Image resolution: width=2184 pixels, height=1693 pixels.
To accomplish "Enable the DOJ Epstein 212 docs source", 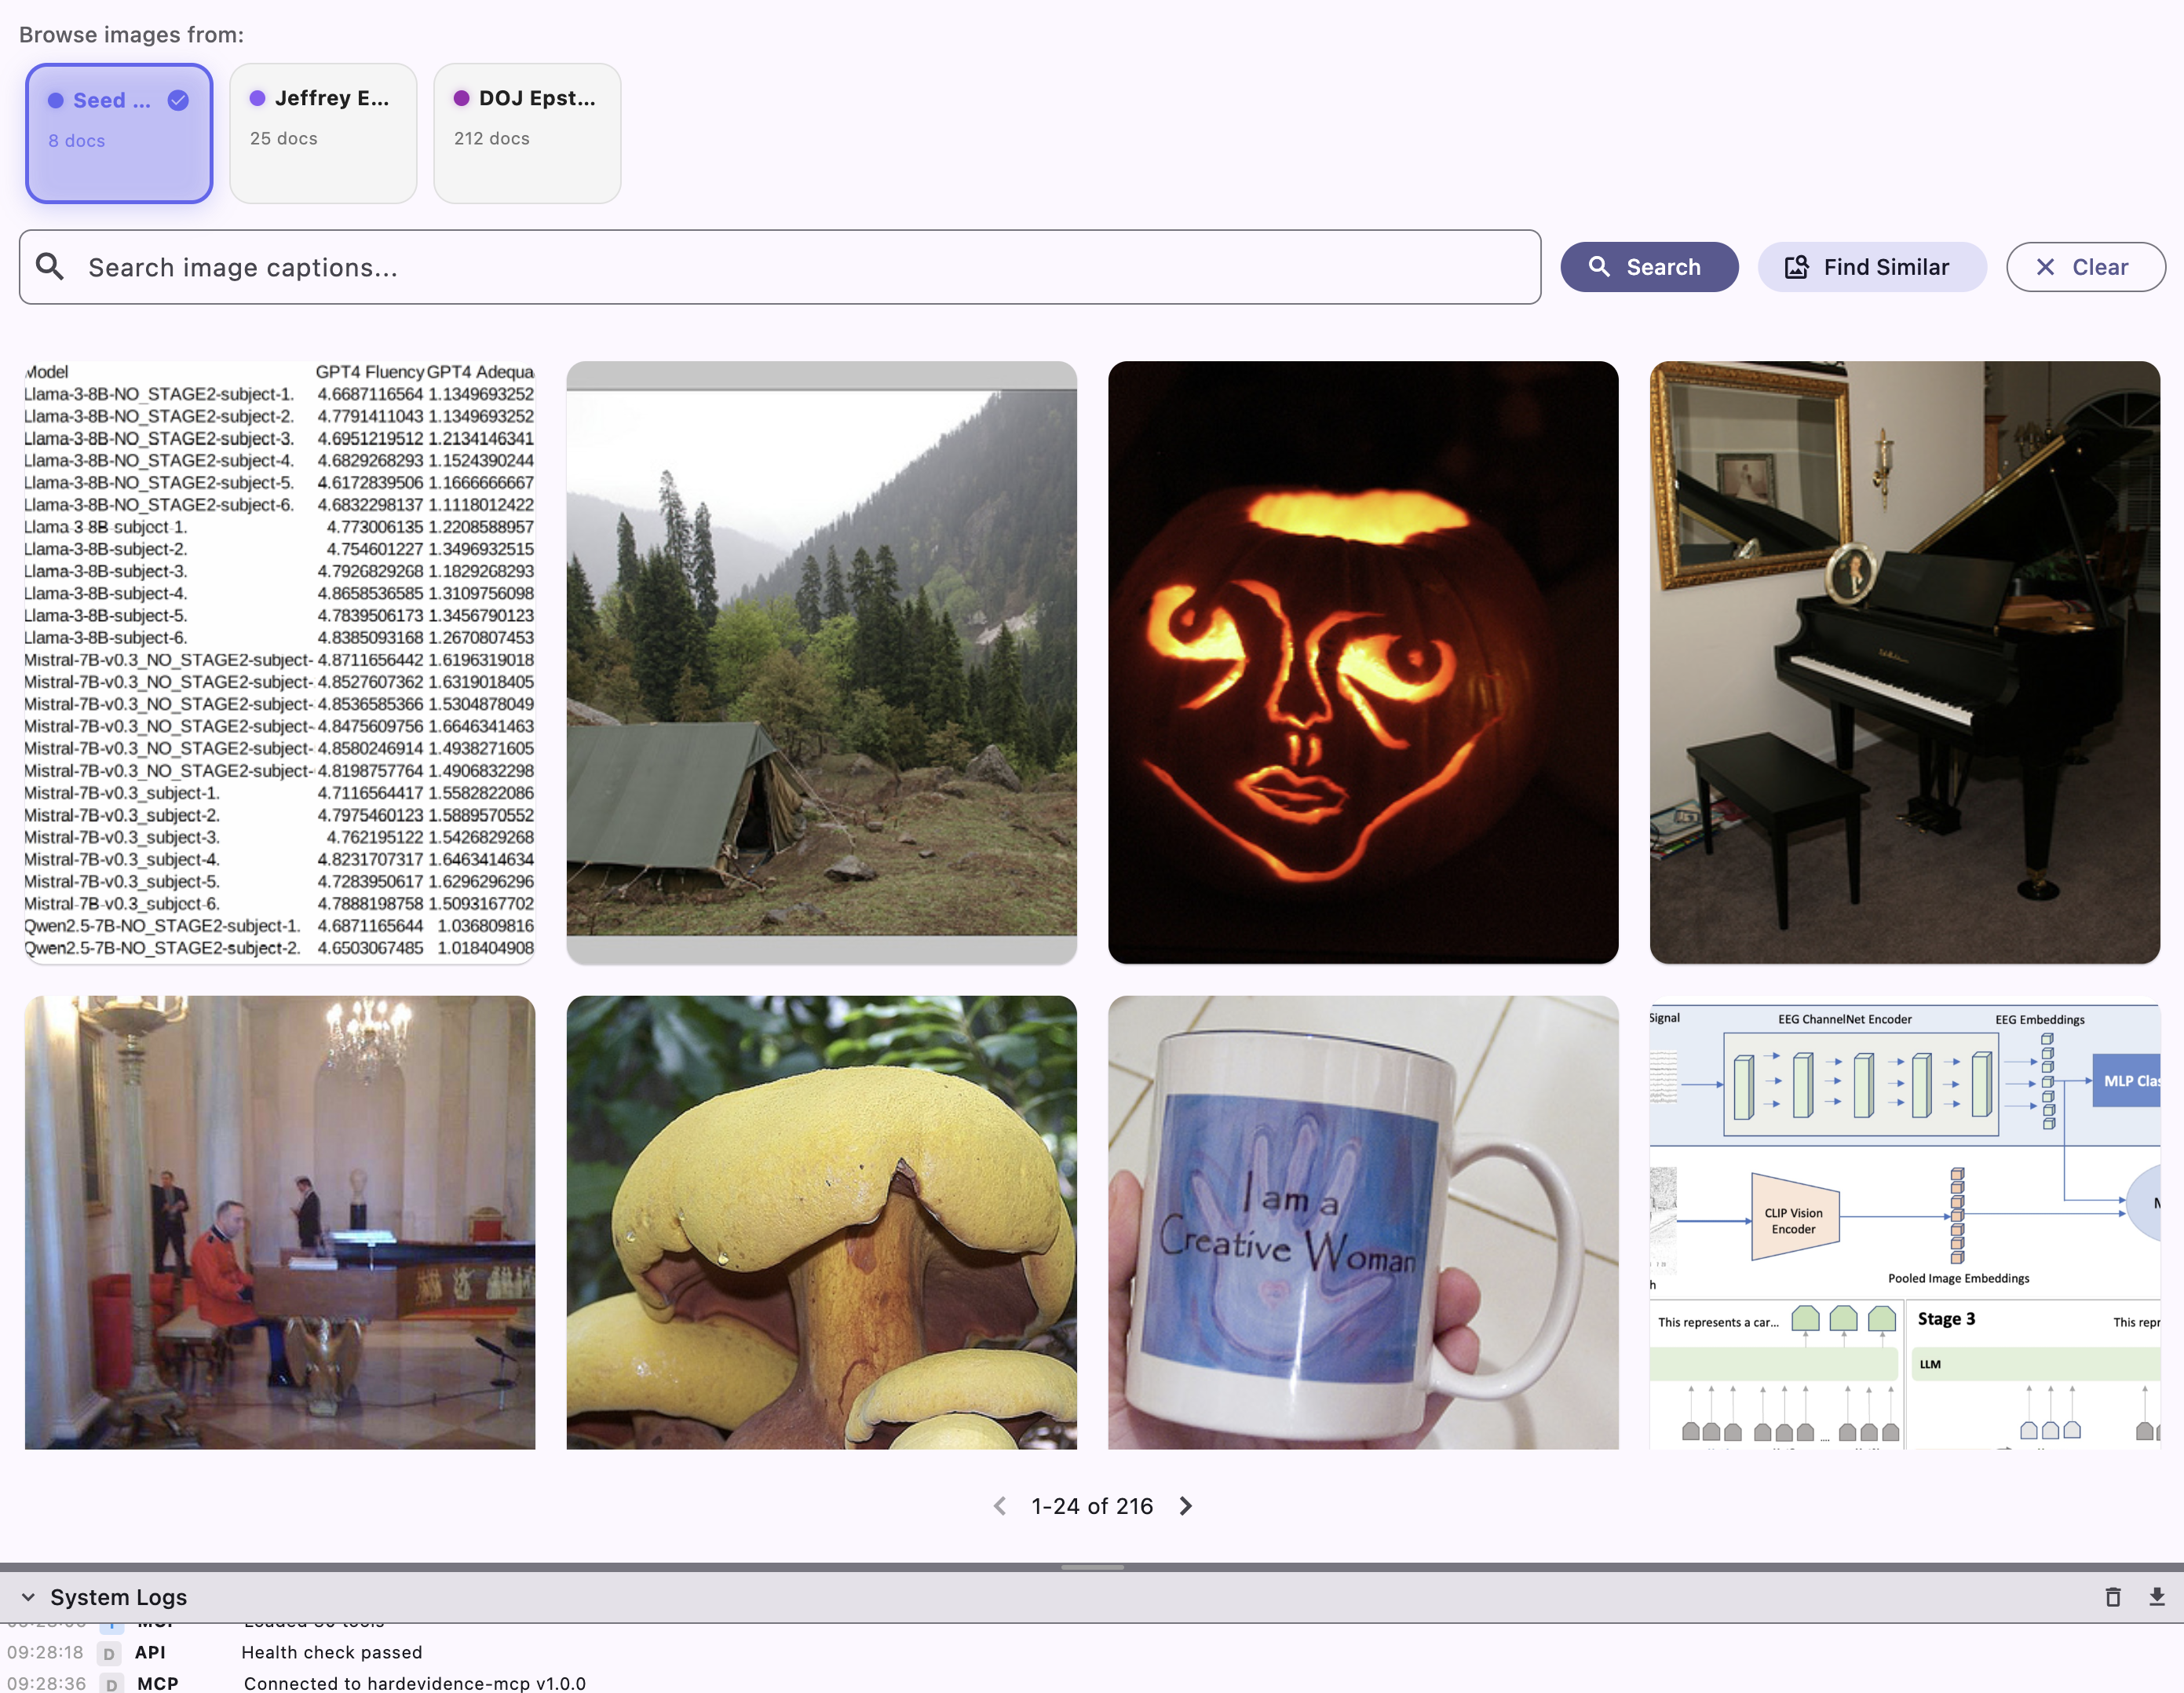I will [527, 133].
